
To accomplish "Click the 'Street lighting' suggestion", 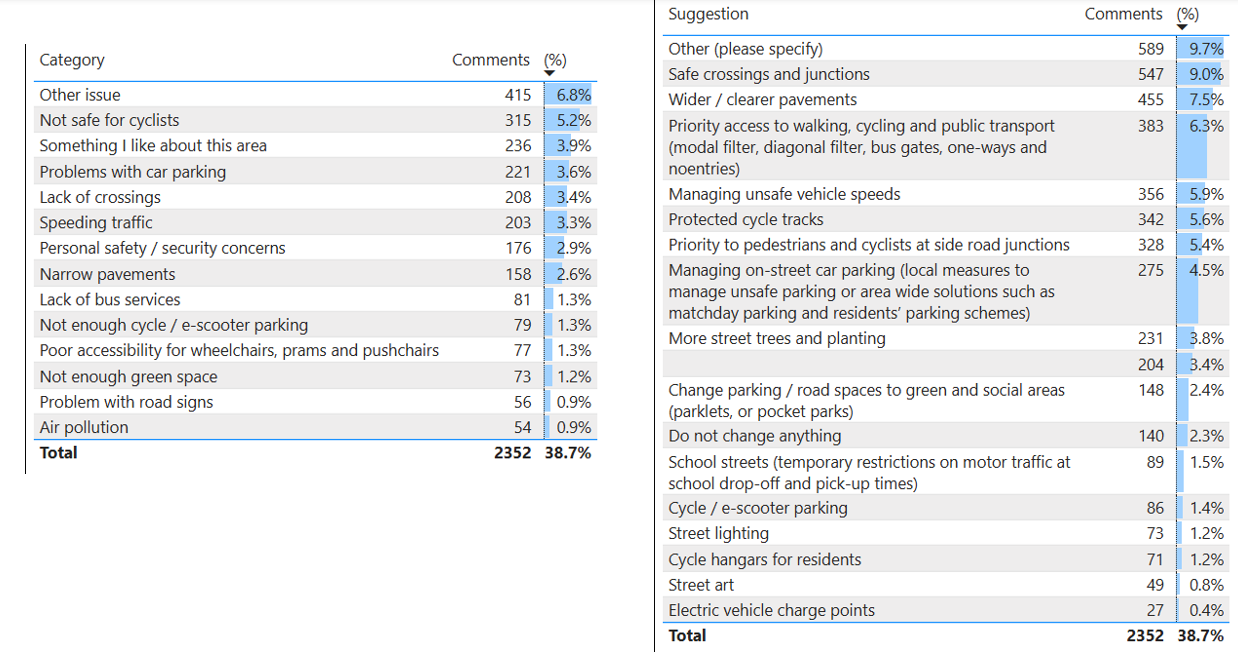I will 718,534.
